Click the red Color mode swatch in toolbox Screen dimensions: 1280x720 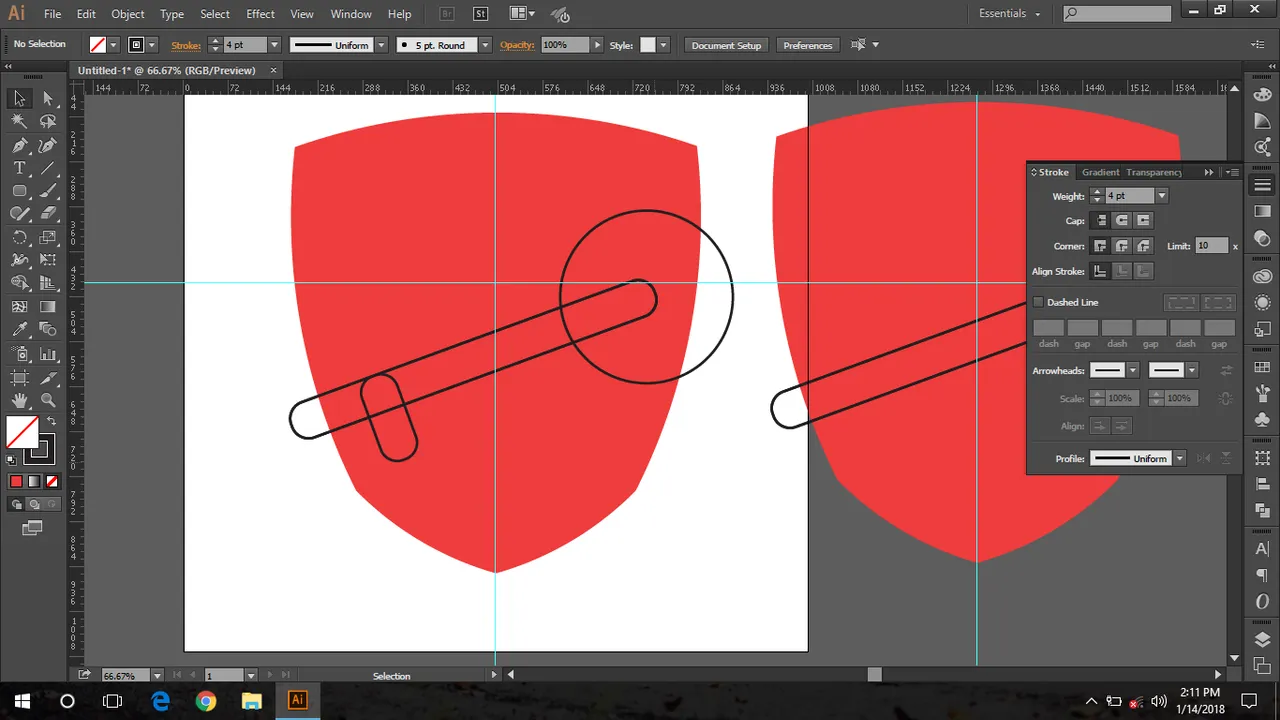[x=16, y=481]
